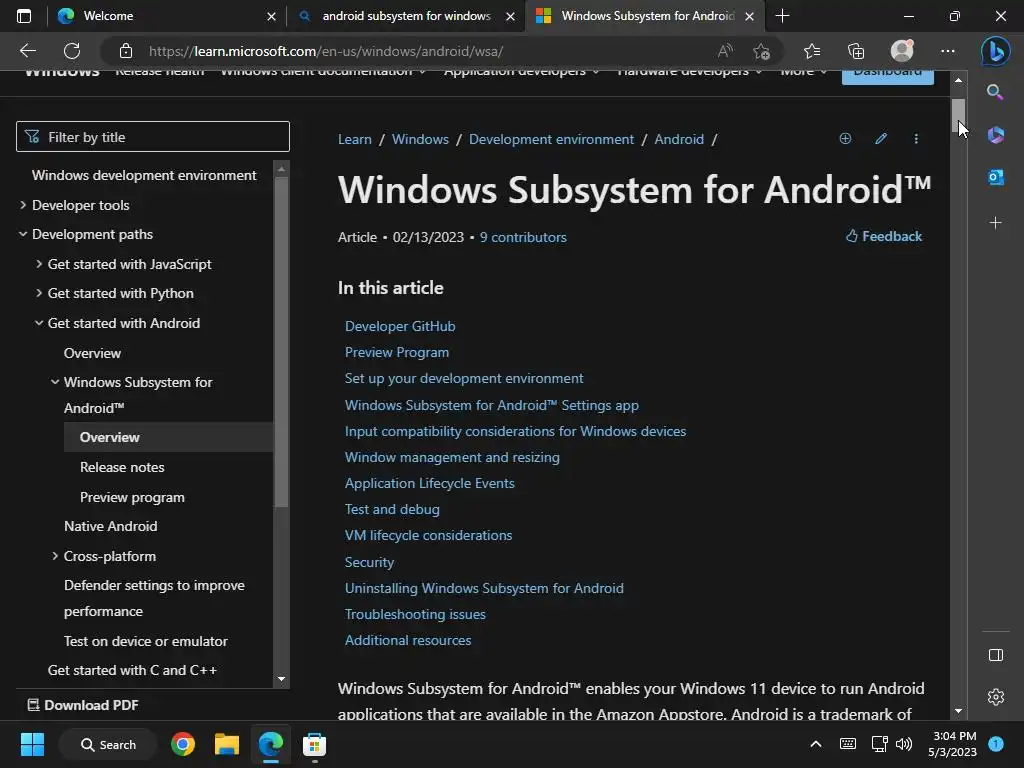
Task: Click the Feedback button
Action: [x=884, y=236]
